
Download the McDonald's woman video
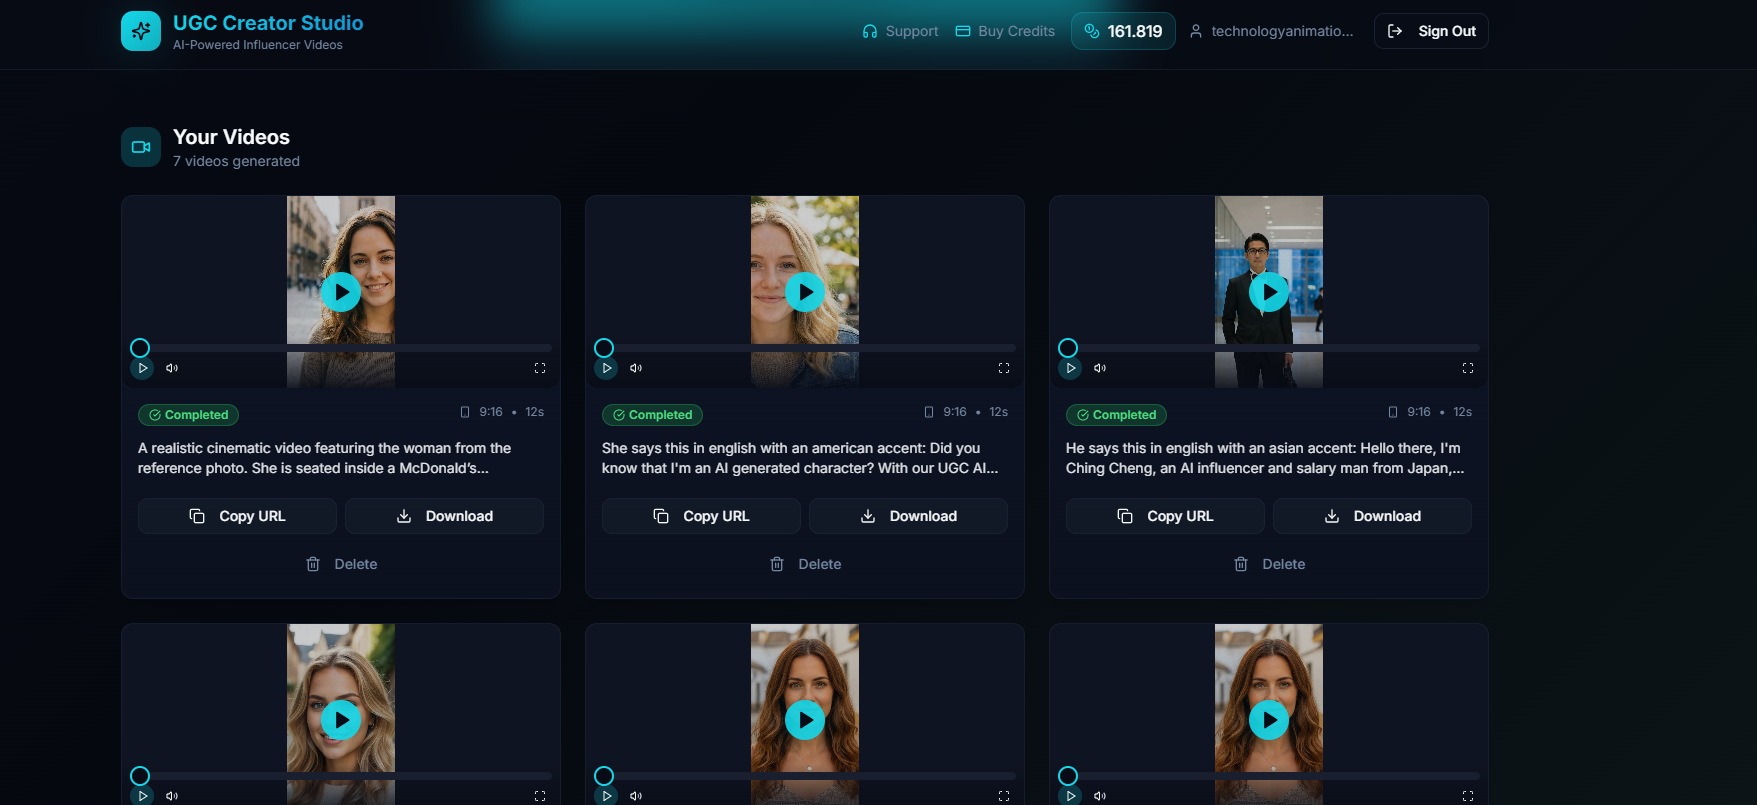pyautogui.click(x=444, y=516)
